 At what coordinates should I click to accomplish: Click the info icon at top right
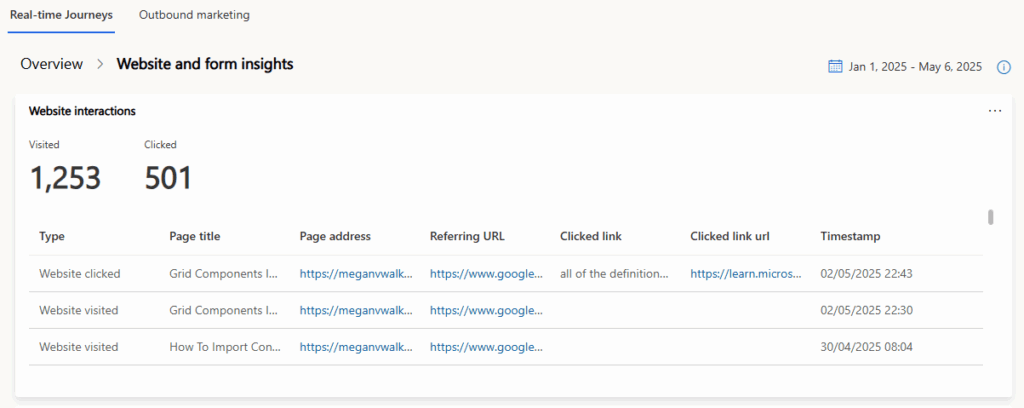click(x=1004, y=67)
